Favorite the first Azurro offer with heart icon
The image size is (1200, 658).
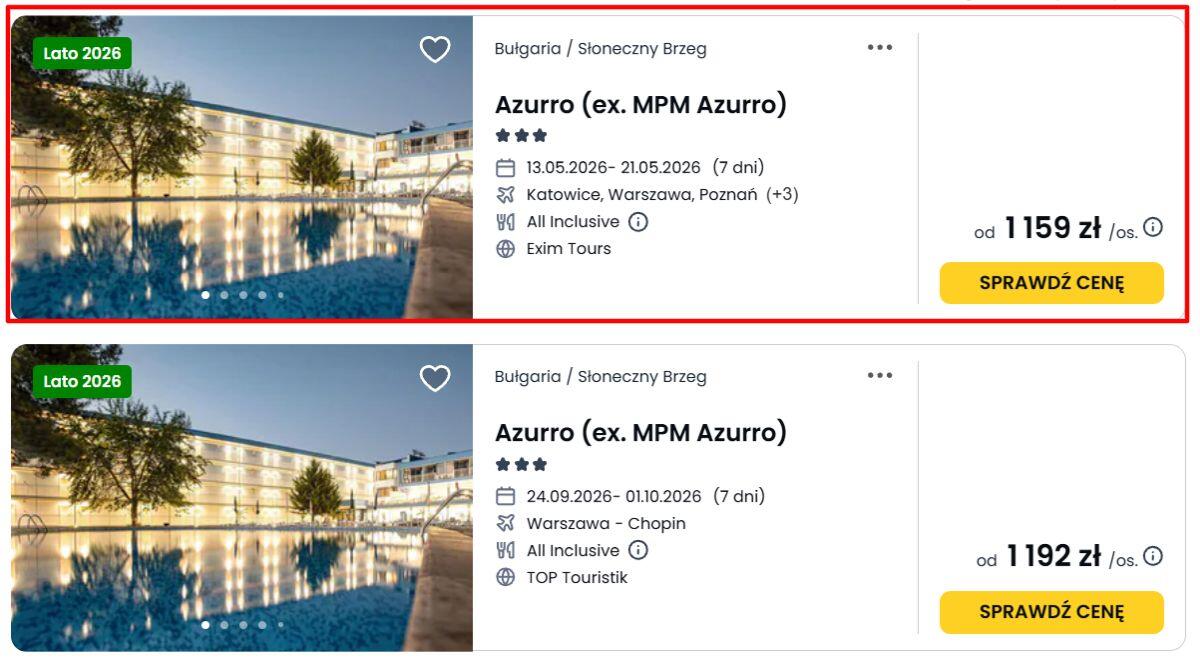(x=435, y=50)
